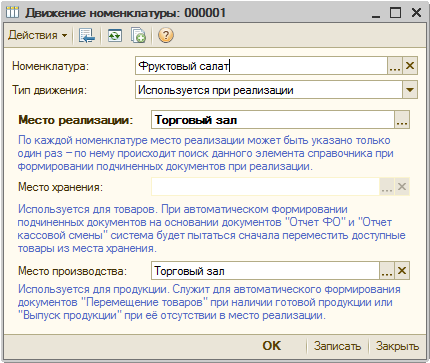Maximize the Движение номенклатуры window
Image resolution: width=430 pixels, height=363 pixels.
[x=396, y=13]
